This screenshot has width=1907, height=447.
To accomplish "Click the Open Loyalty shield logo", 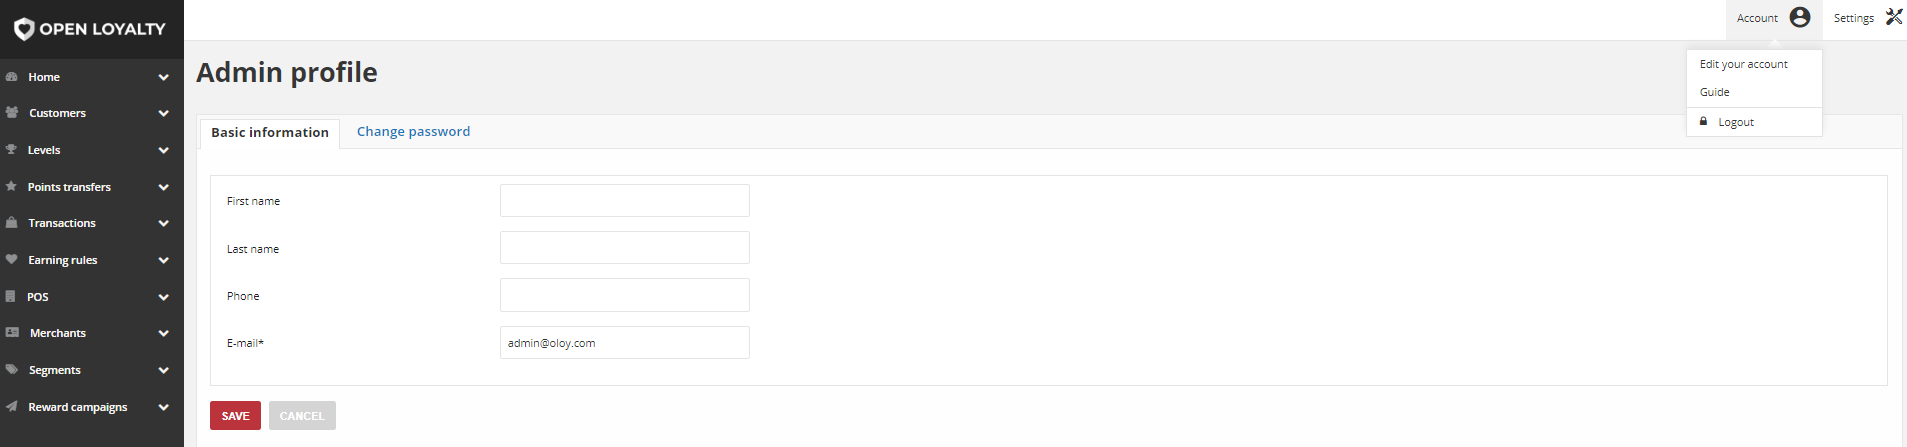I will point(24,29).
